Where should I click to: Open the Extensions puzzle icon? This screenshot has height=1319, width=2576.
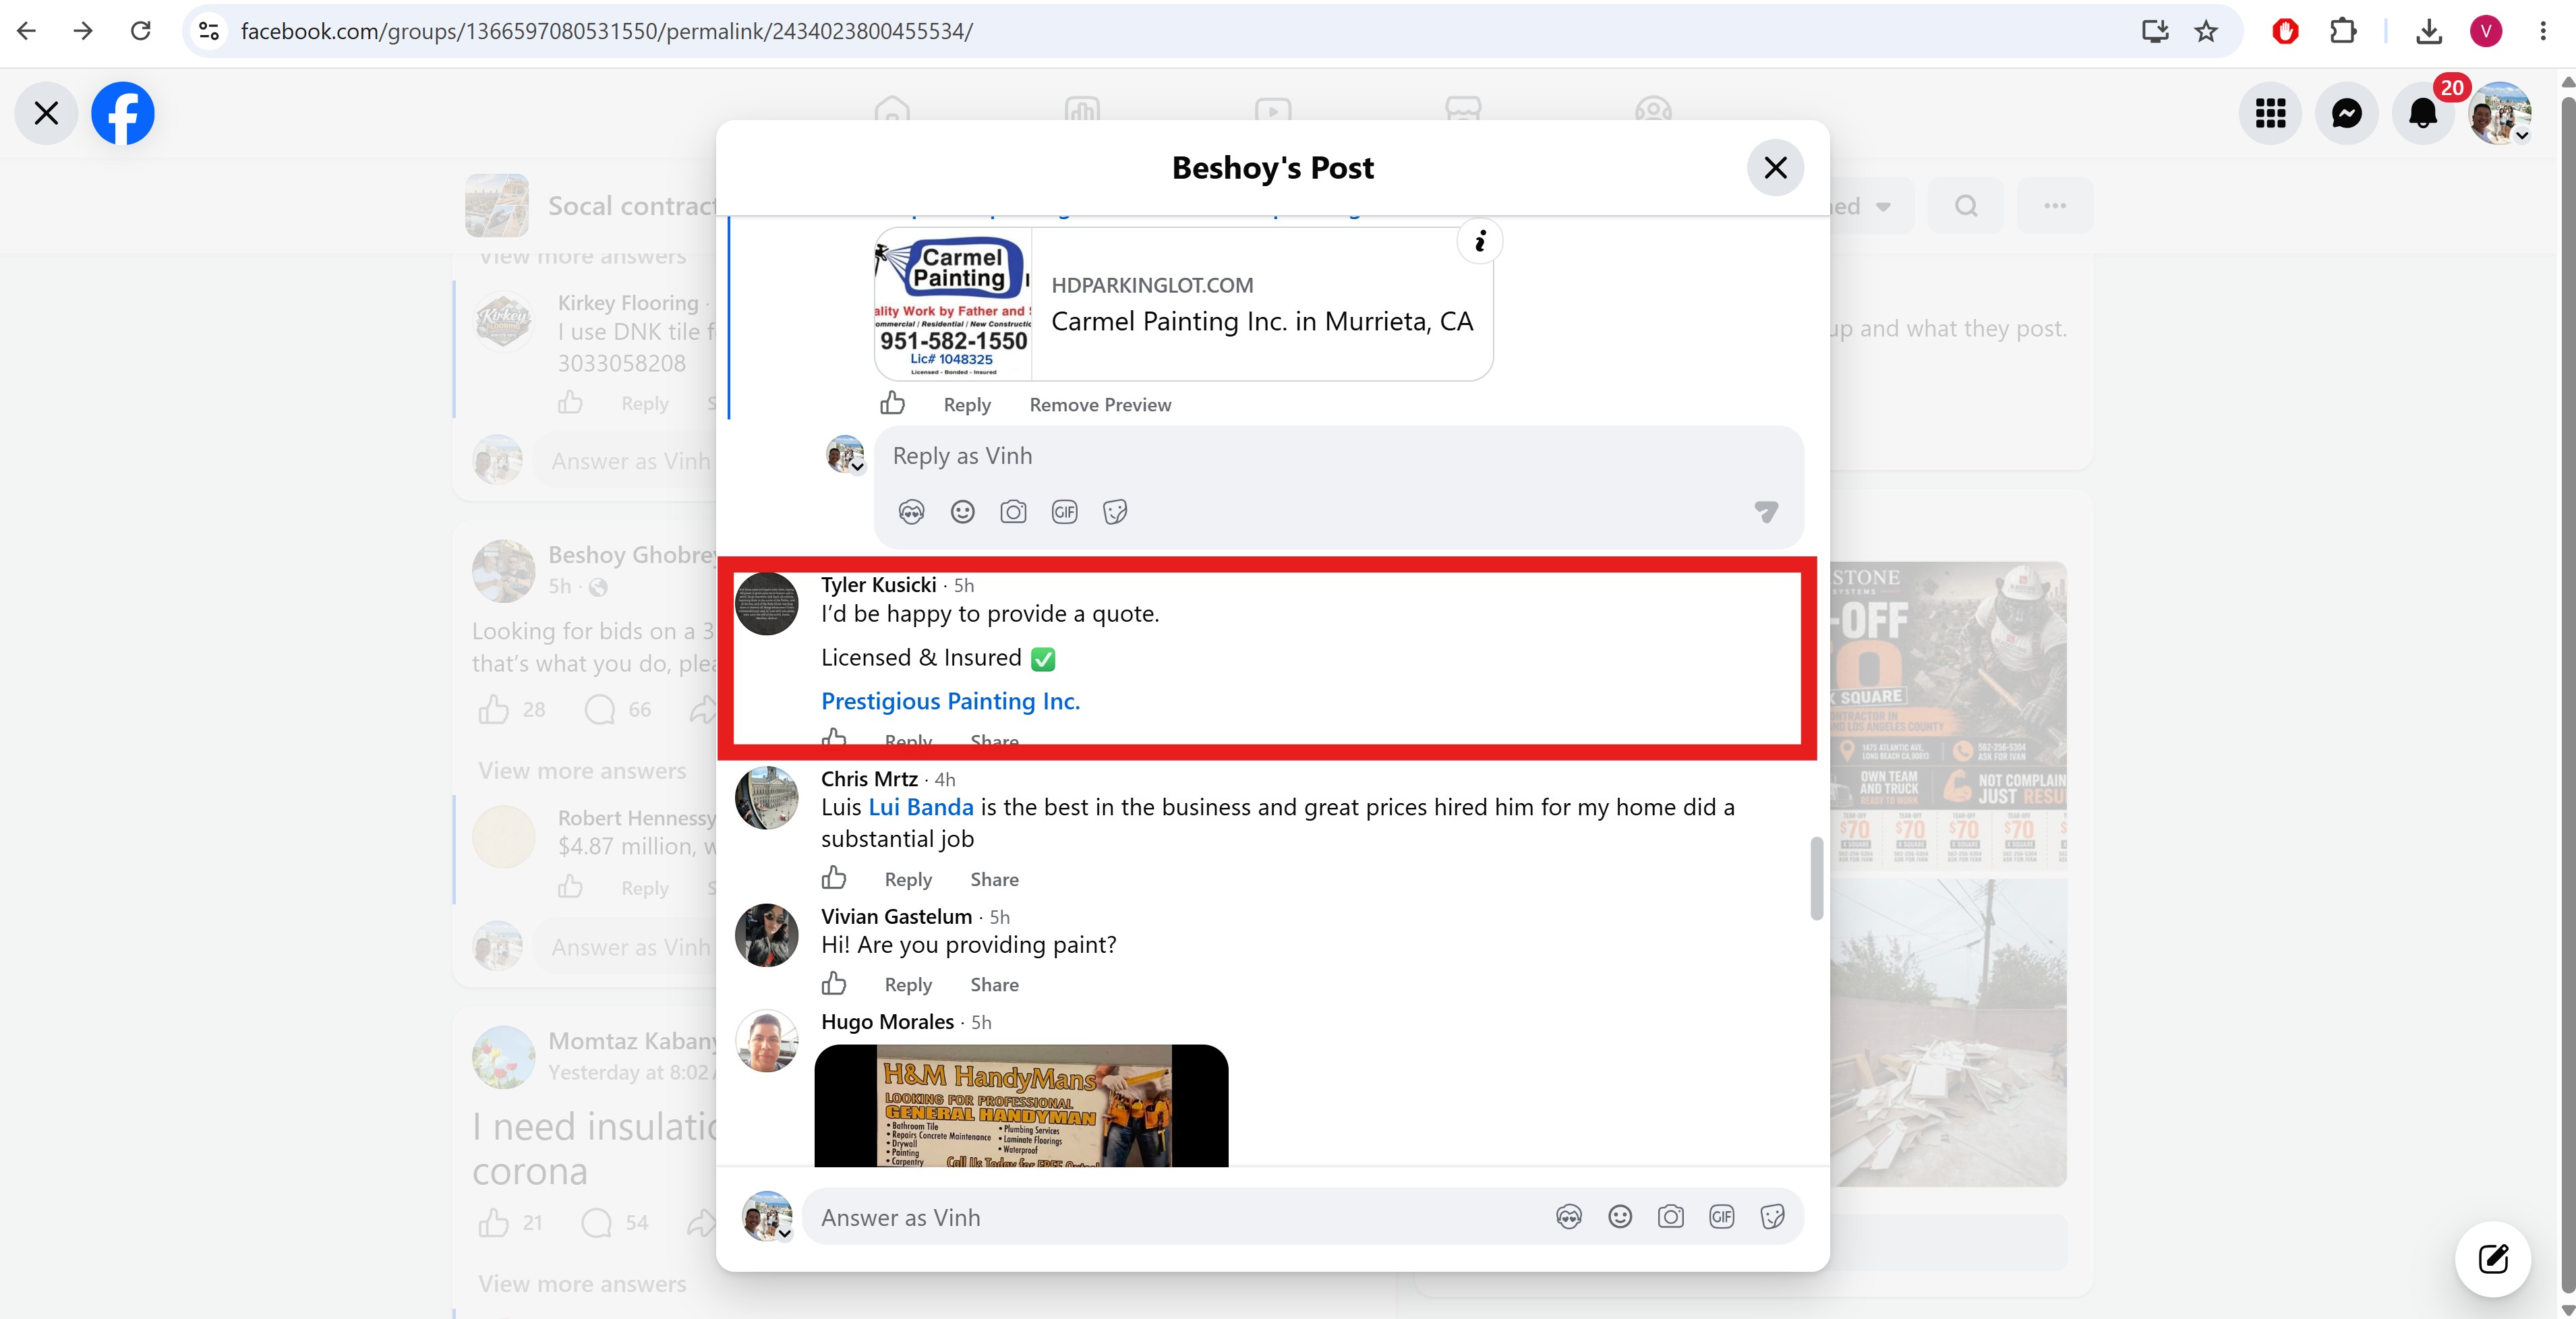pyautogui.click(x=2342, y=31)
